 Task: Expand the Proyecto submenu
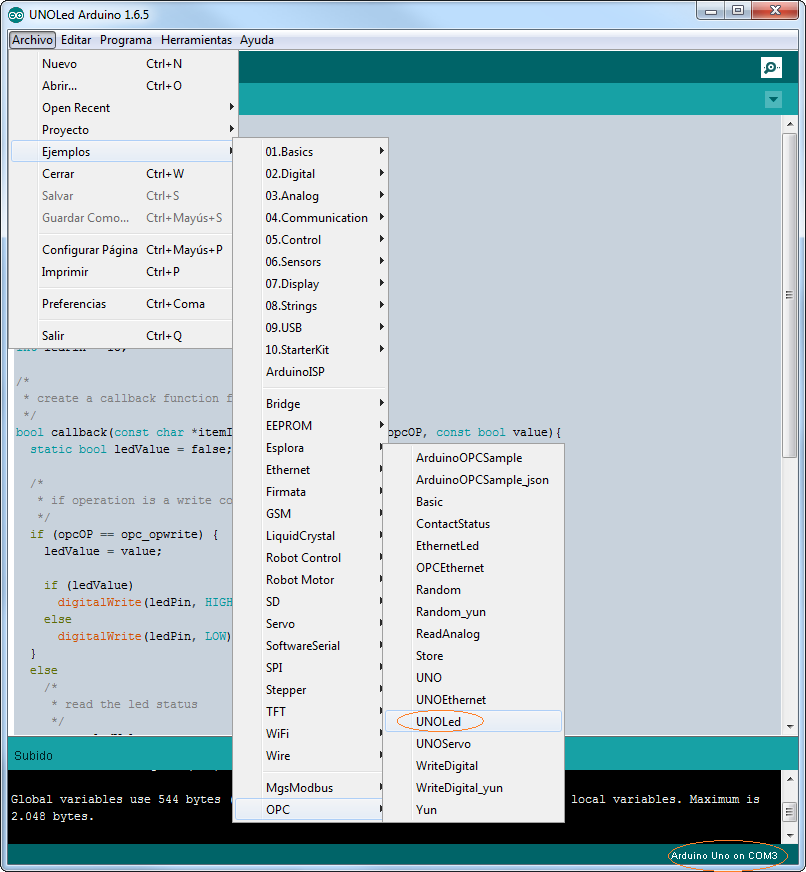[122, 130]
